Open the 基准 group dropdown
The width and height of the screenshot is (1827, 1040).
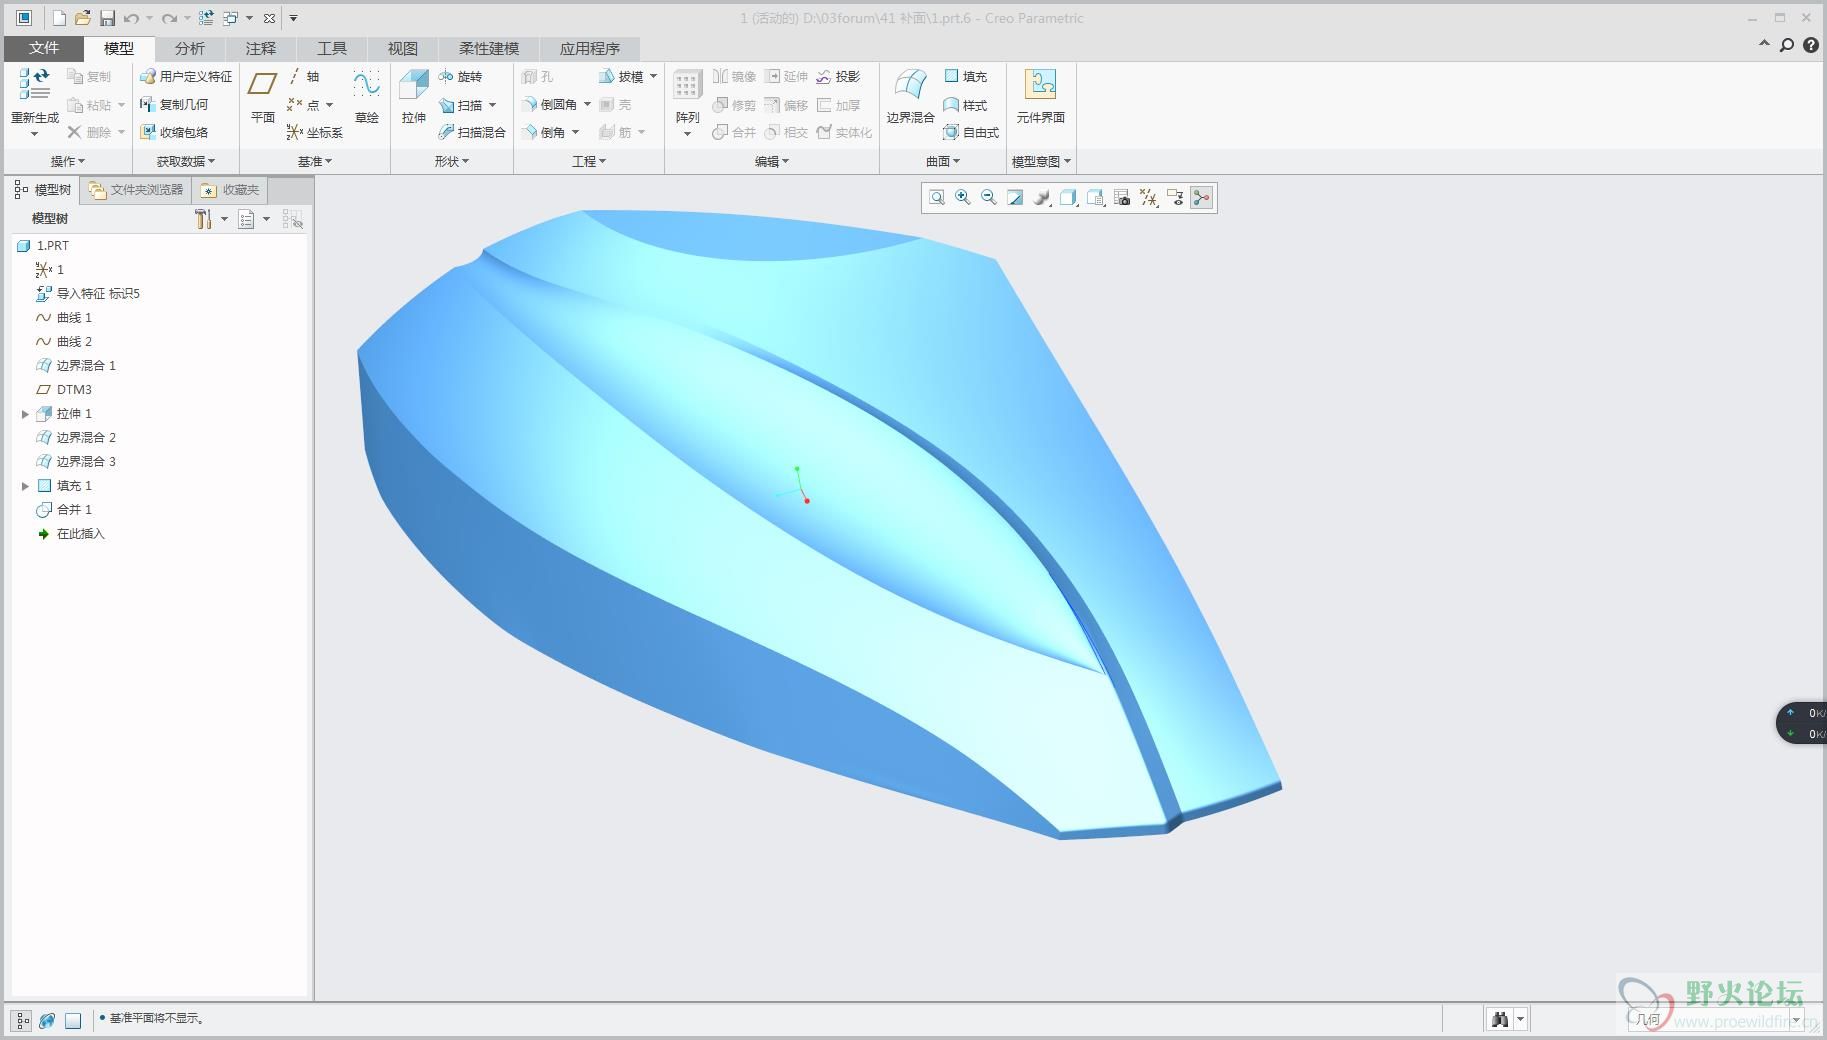coord(314,161)
